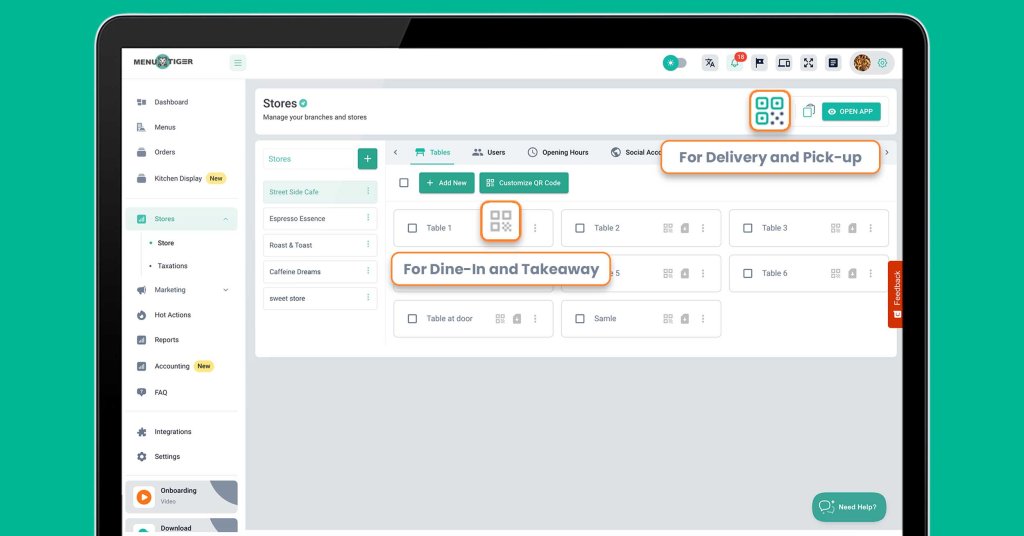Open the store delivery QR code icon
The height and width of the screenshot is (536, 1024).
[x=769, y=111]
